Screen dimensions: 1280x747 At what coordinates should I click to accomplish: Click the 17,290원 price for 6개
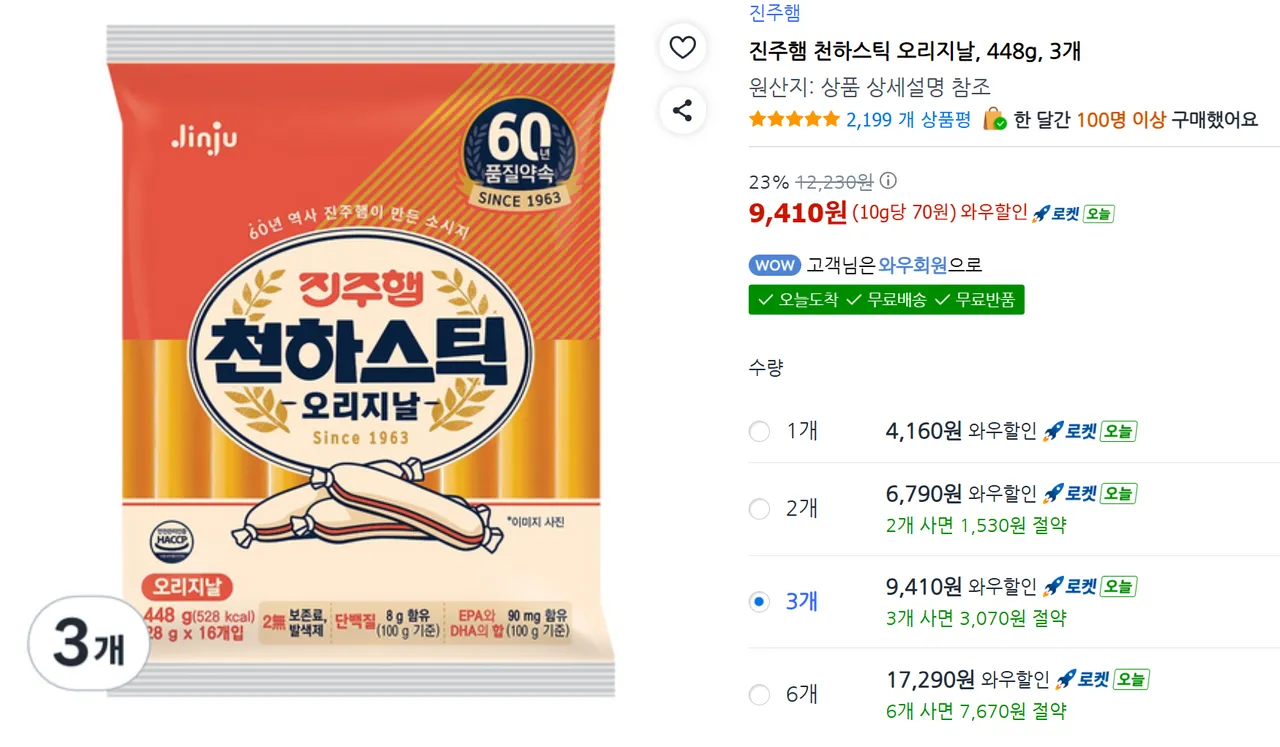pos(930,680)
